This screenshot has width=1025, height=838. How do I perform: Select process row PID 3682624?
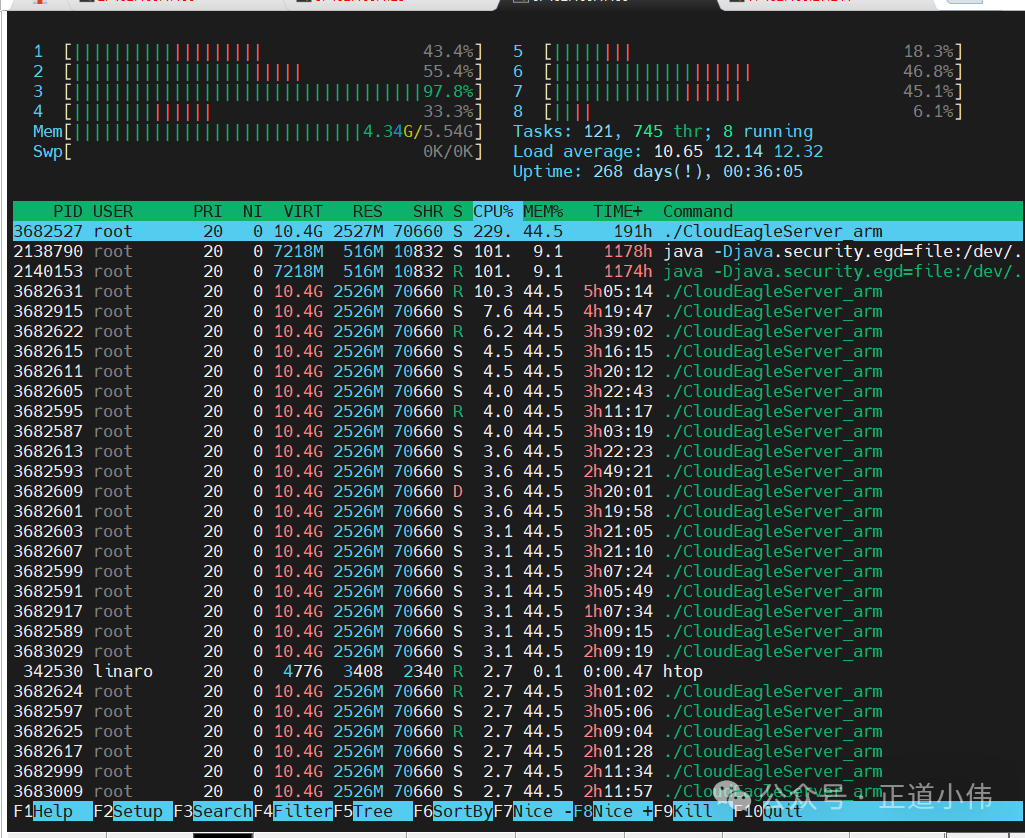pos(518,692)
